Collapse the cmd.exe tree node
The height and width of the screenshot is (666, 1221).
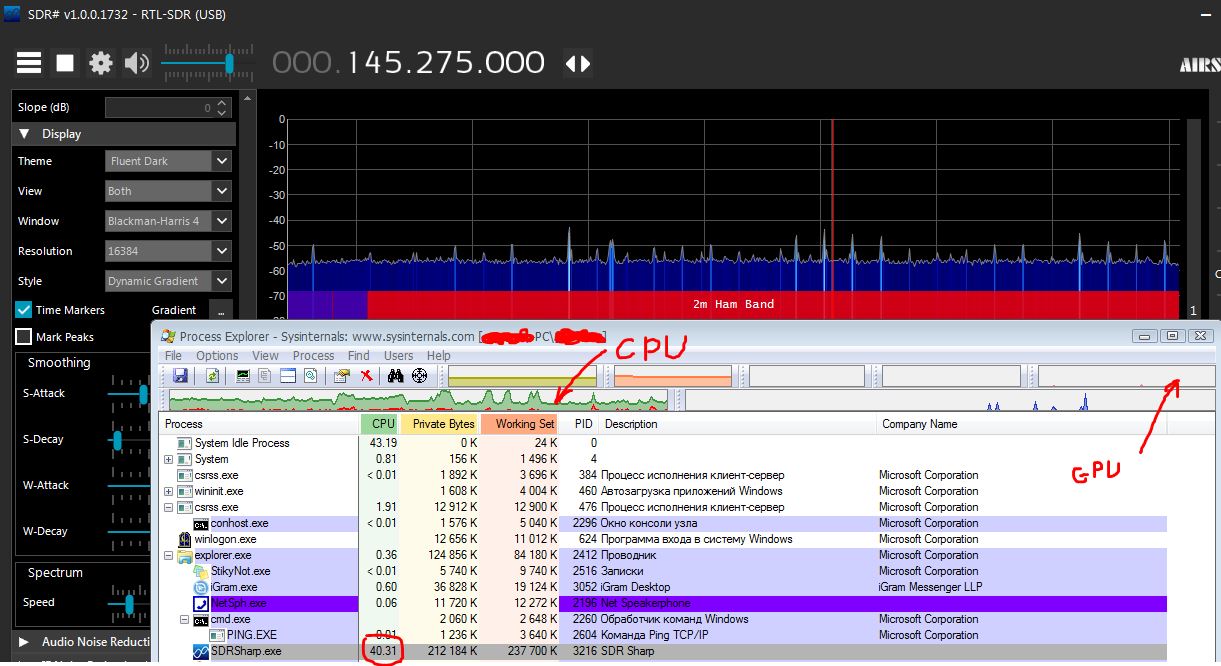coord(185,619)
